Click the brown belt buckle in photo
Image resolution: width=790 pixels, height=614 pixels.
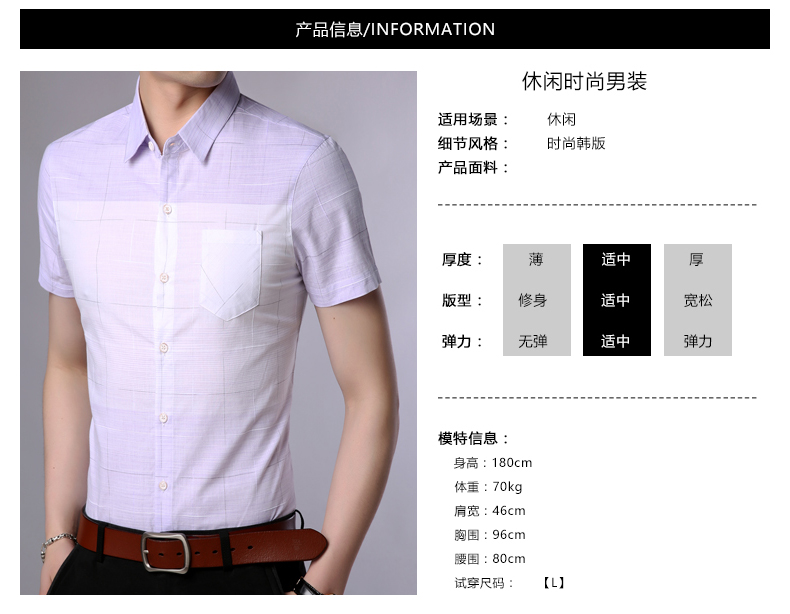165,552
